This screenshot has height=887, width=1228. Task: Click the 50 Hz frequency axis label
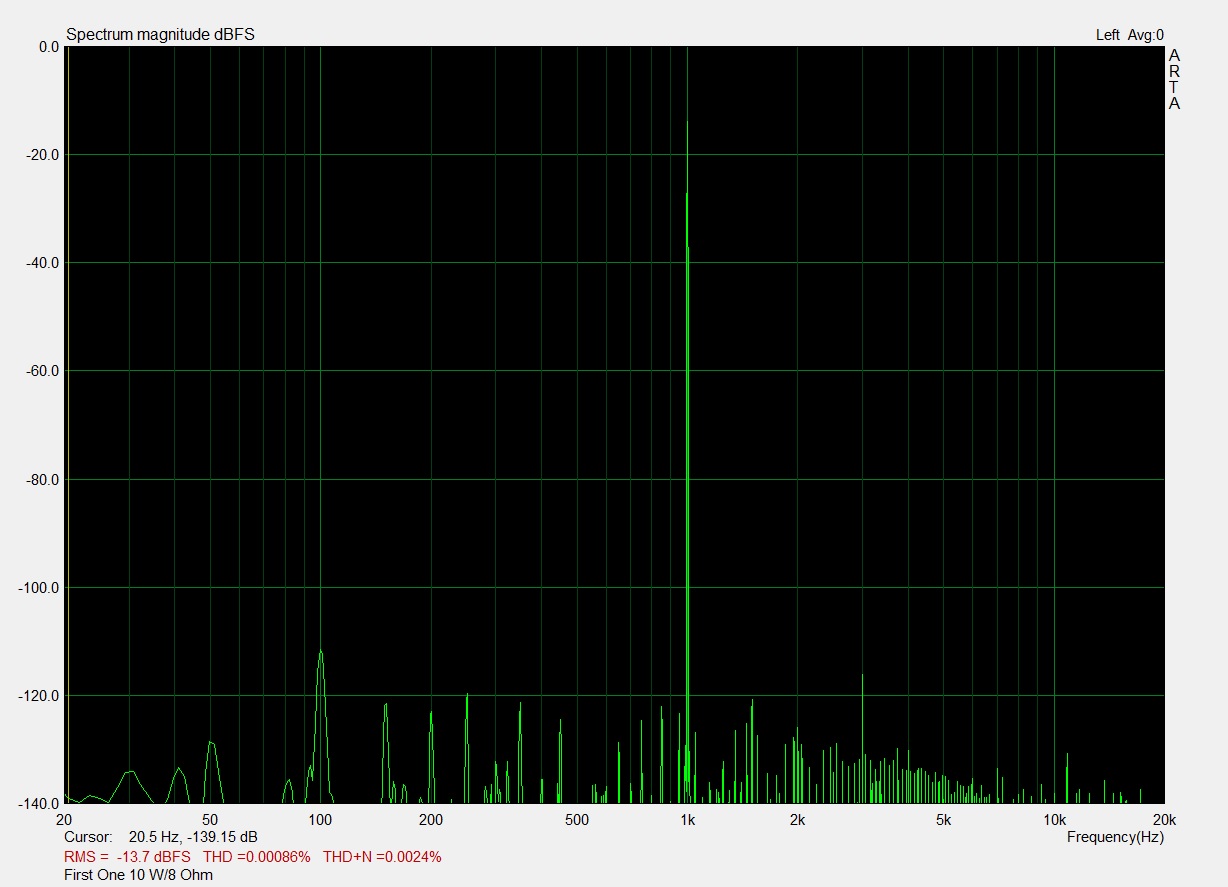click(210, 820)
